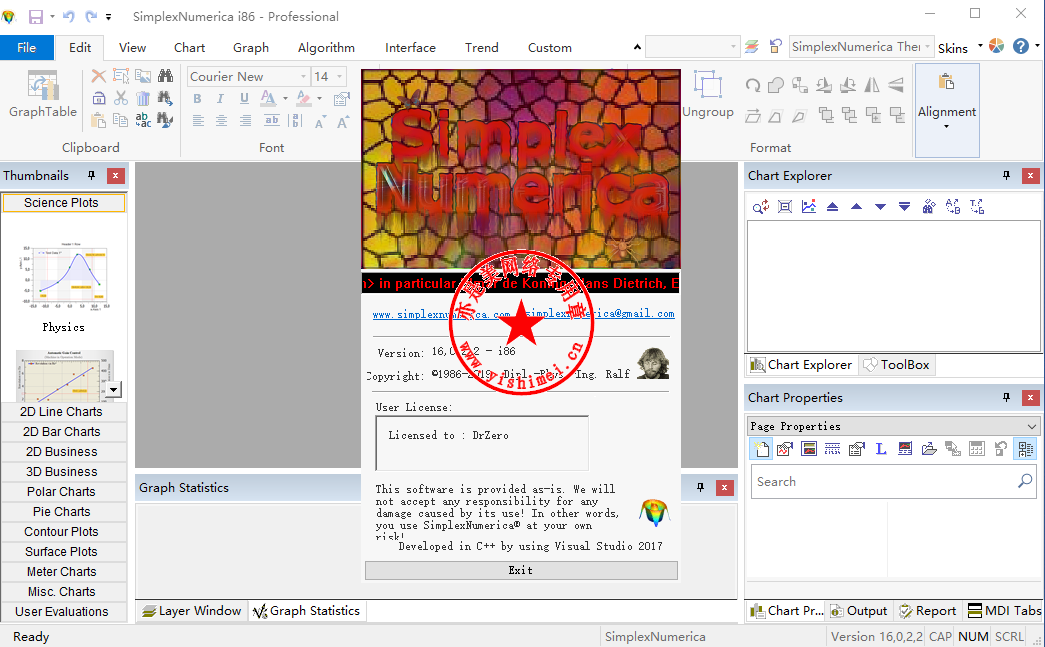
Task: Toggle left text alignment
Action: point(198,121)
